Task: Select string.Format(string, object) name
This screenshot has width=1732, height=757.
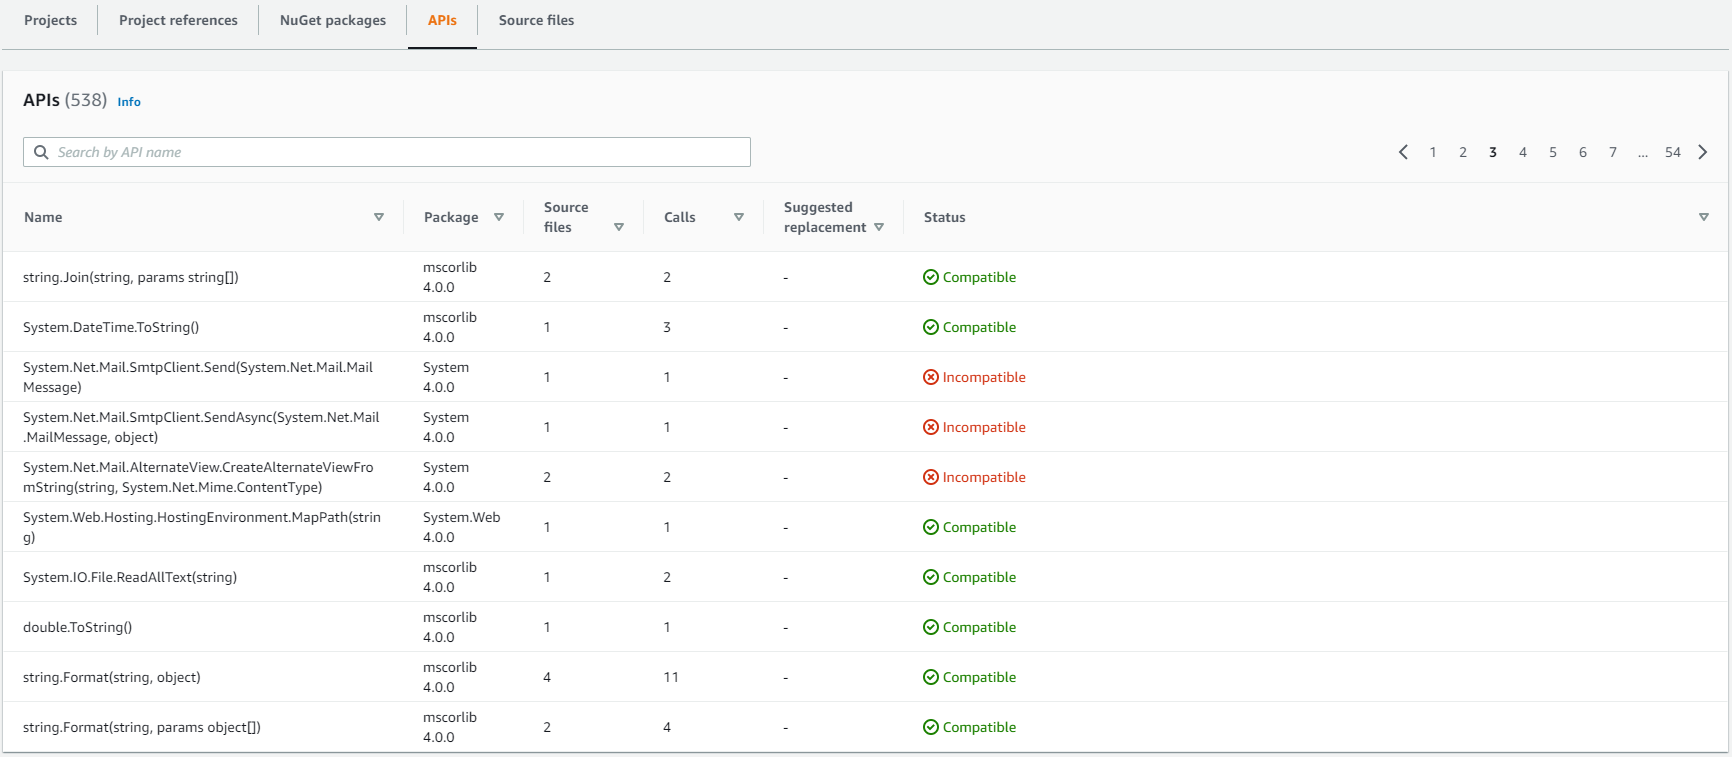Action: tap(112, 677)
